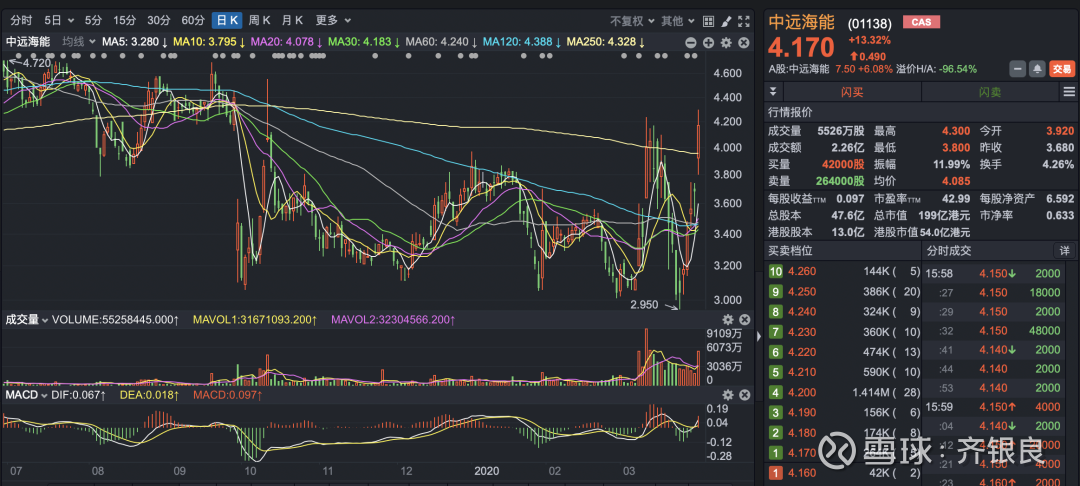Switch to 30分 chart interval
The image size is (1080, 486).
(159, 21)
